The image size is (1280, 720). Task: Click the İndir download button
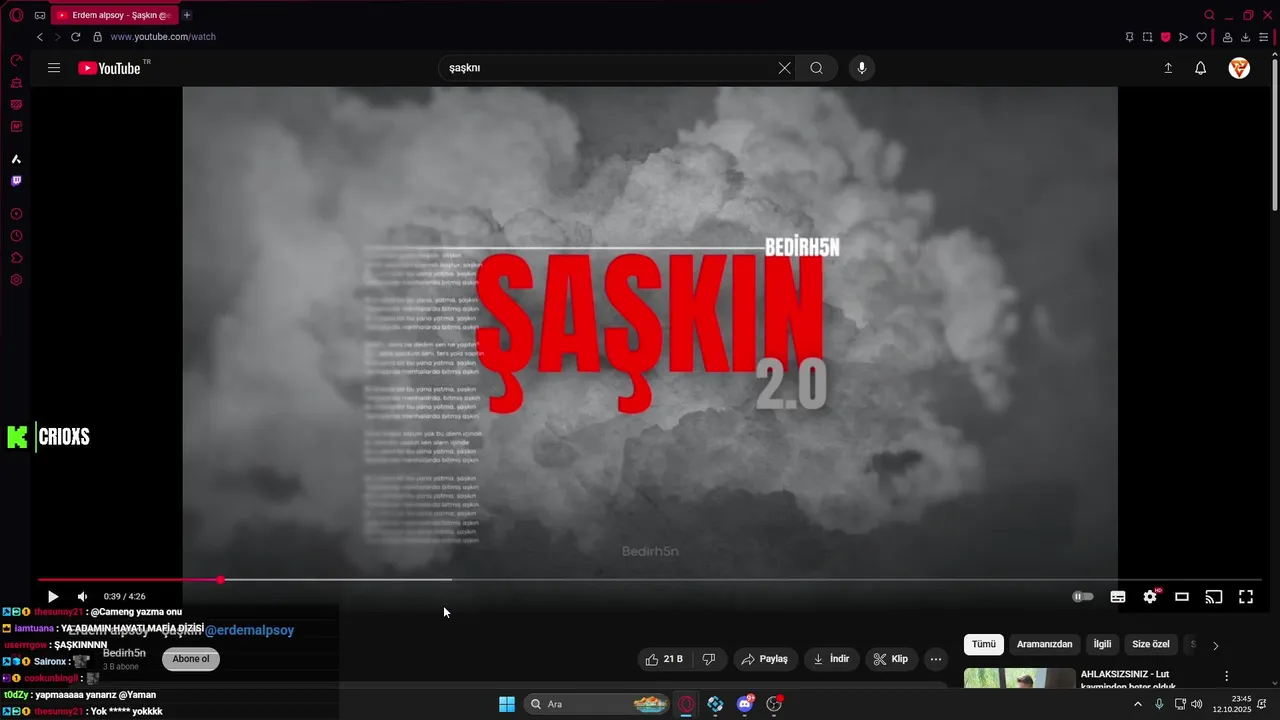831,659
